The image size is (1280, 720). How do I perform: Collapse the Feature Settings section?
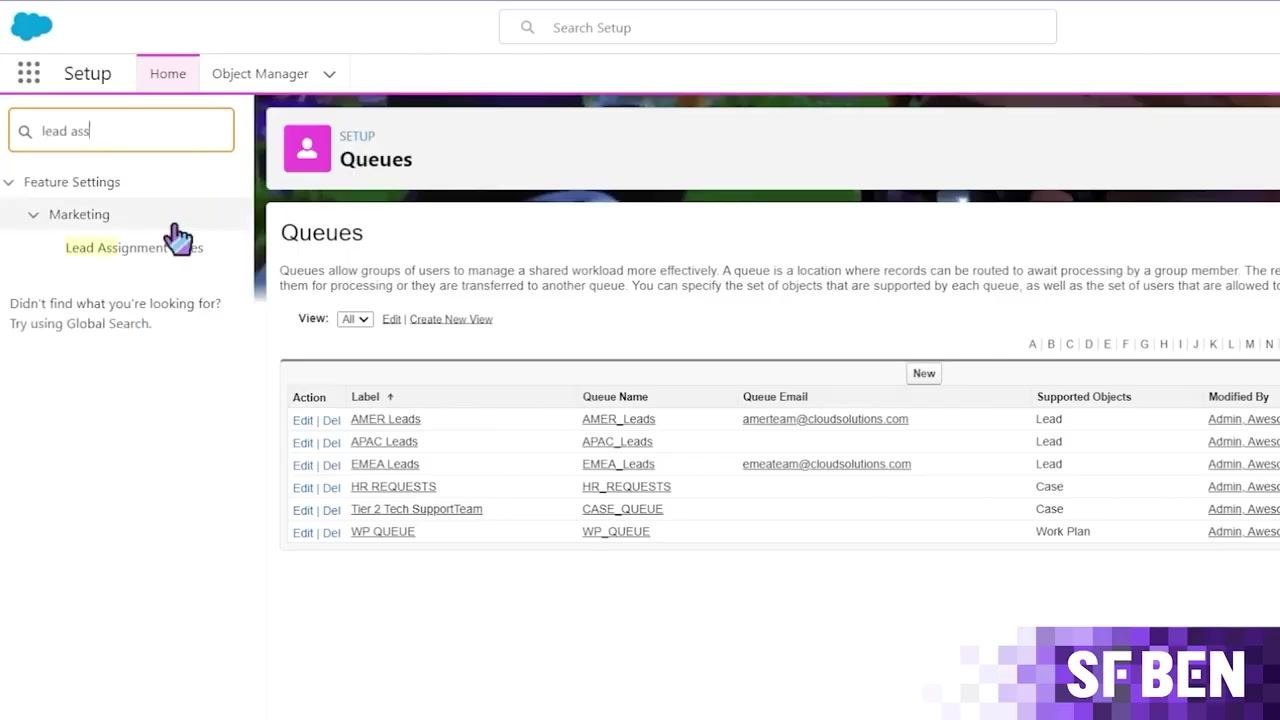[x=9, y=182]
